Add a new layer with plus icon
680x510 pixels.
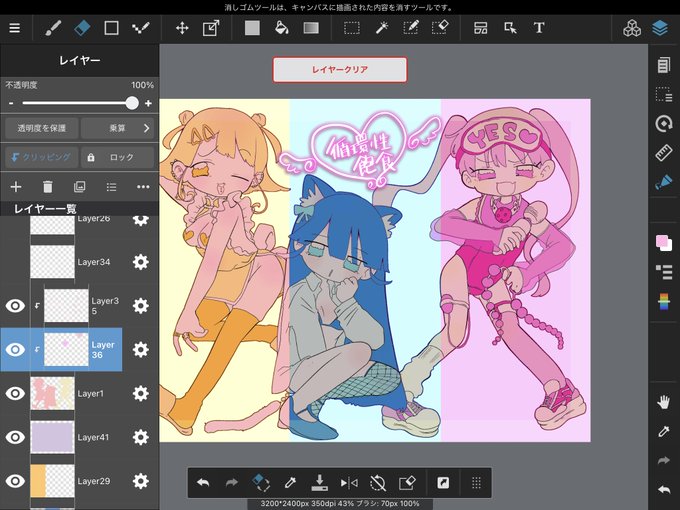pyautogui.click(x=16, y=187)
